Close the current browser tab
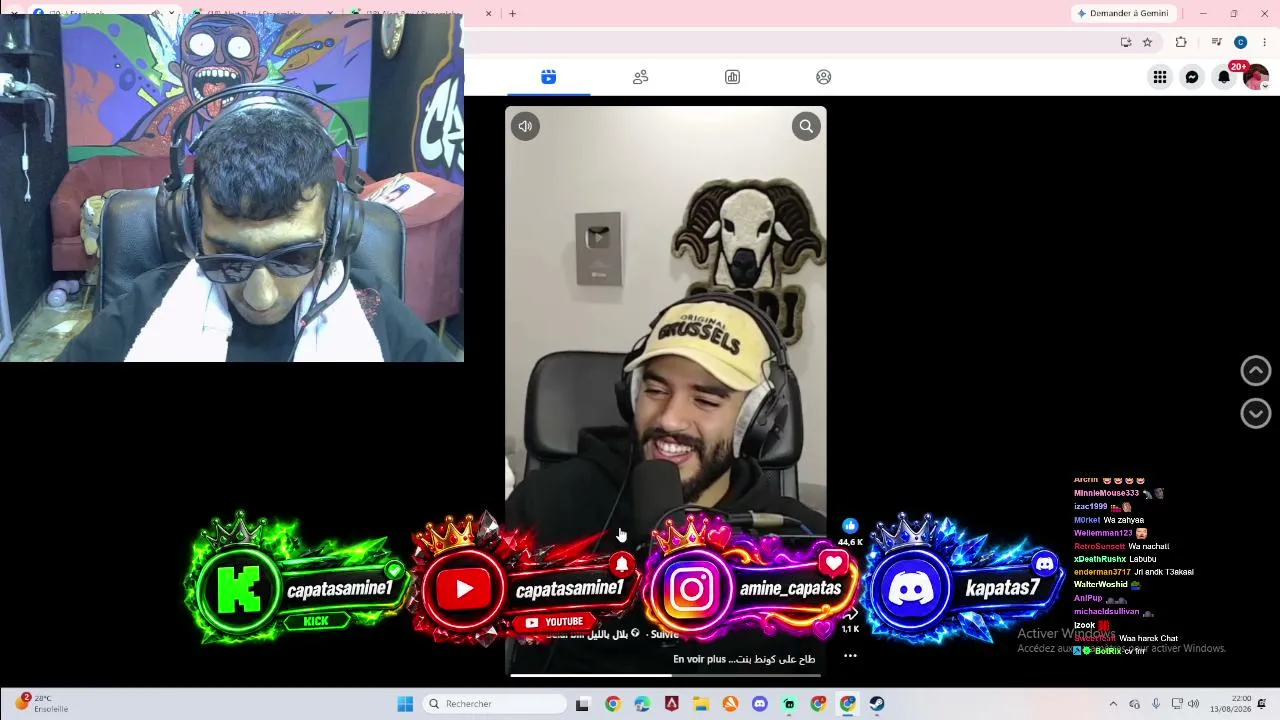 [x=488, y=14]
